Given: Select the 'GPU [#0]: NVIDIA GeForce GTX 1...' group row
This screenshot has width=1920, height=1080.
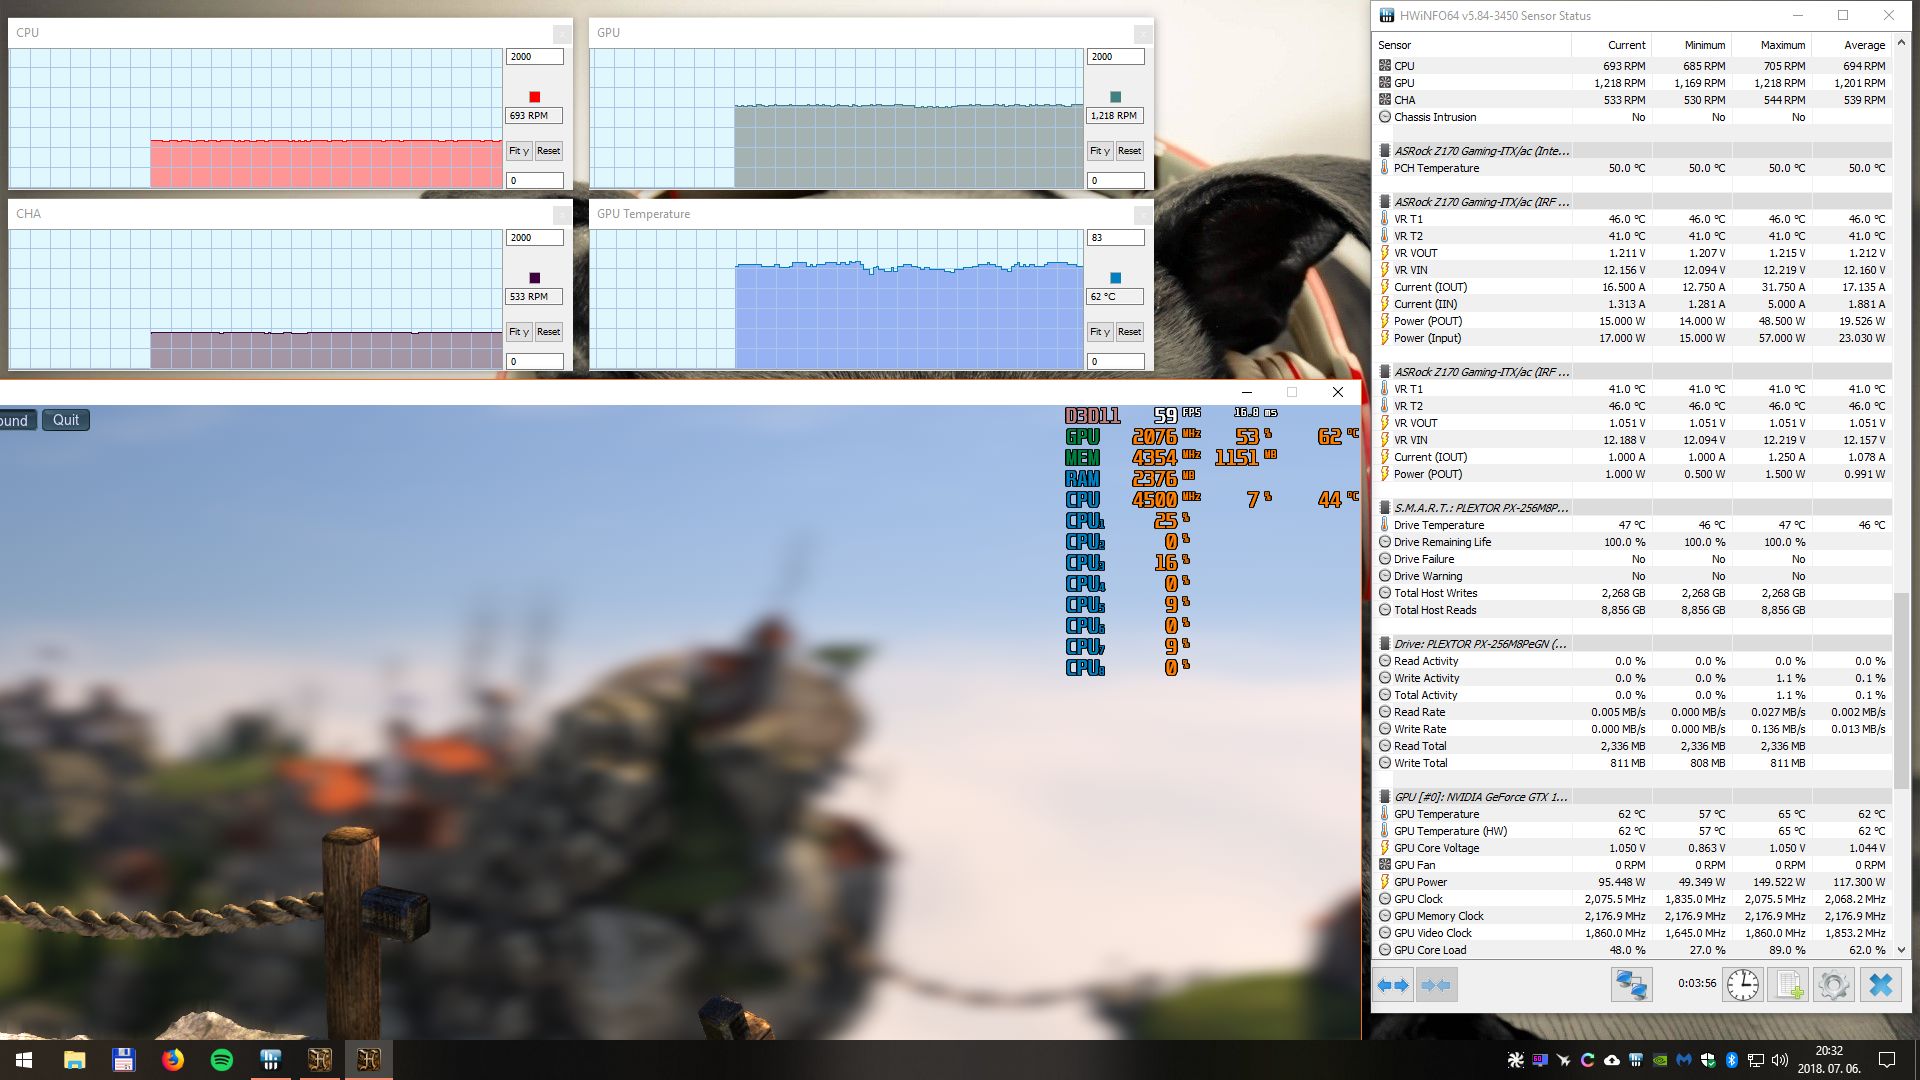Looking at the screenshot, I should (1632, 797).
